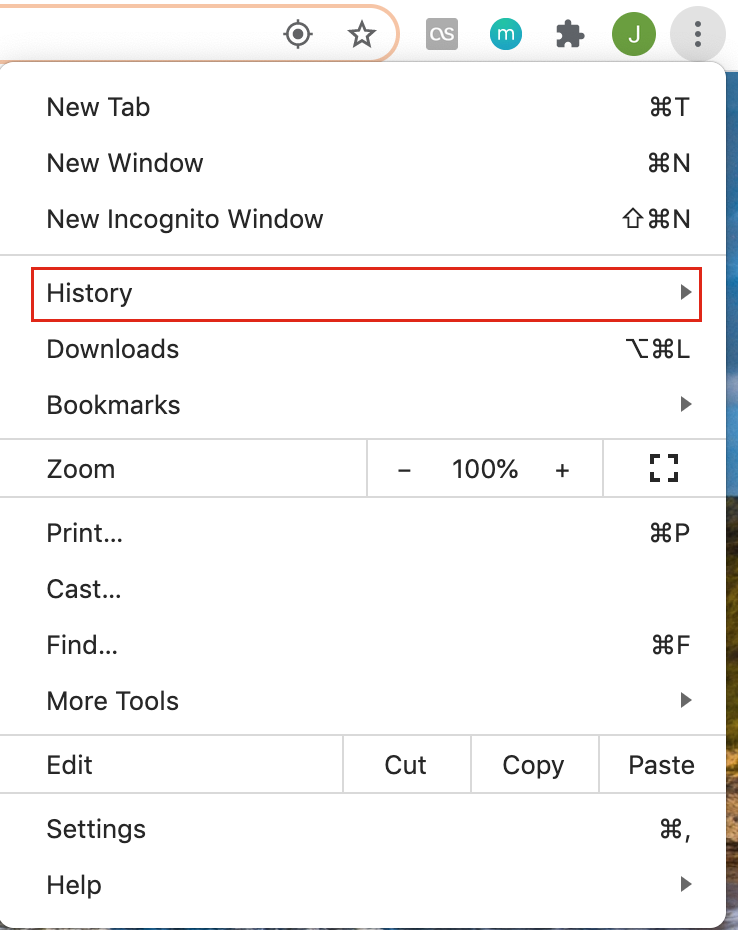Open a New Incognito Window
The height and width of the screenshot is (930, 738).
(x=363, y=219)
